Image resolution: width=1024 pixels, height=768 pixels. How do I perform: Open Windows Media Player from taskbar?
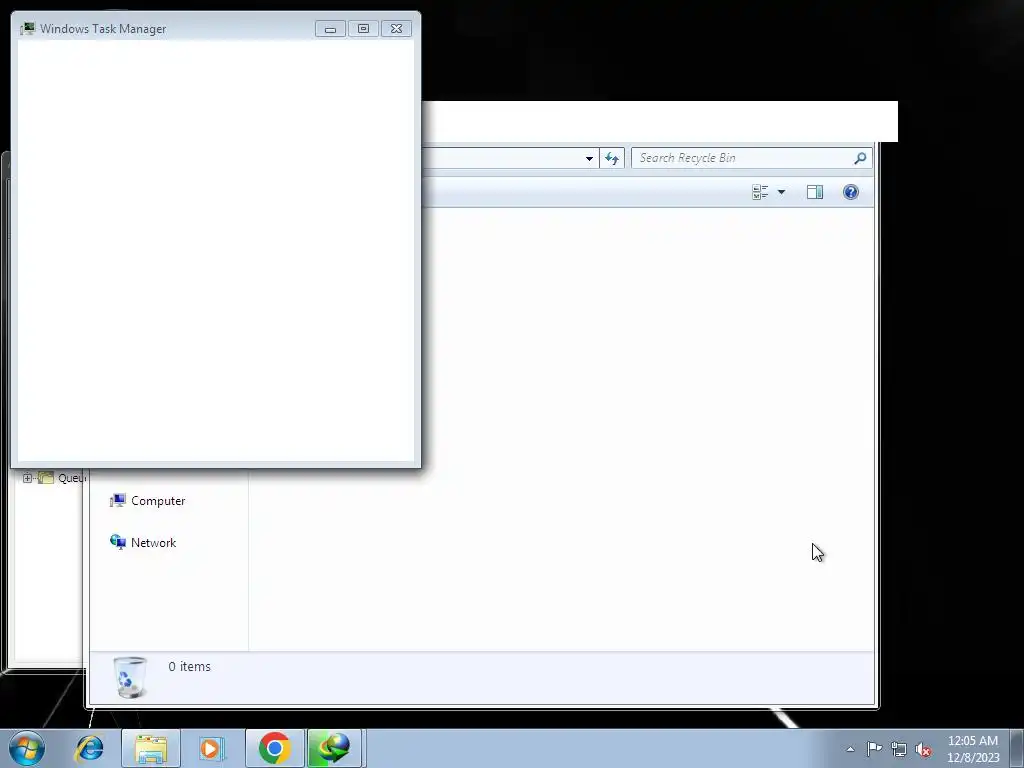coord(212,748)
